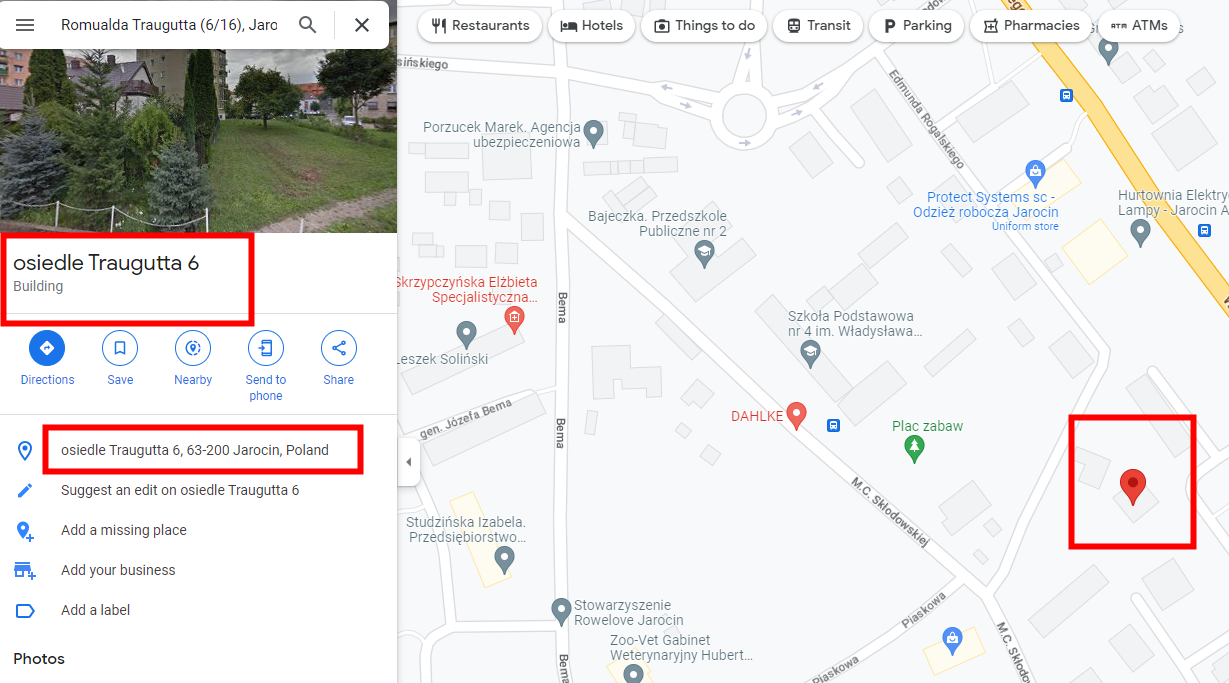Collapse the side panel arrow

click(408, 462)
